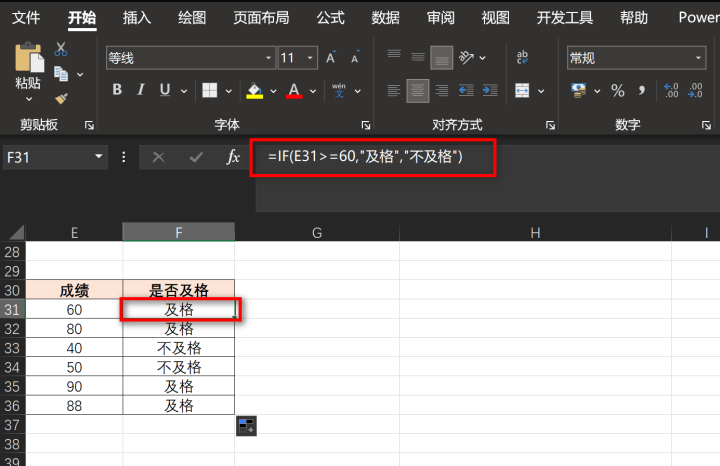Open 字体 dialog launcher

coord(366,125)
